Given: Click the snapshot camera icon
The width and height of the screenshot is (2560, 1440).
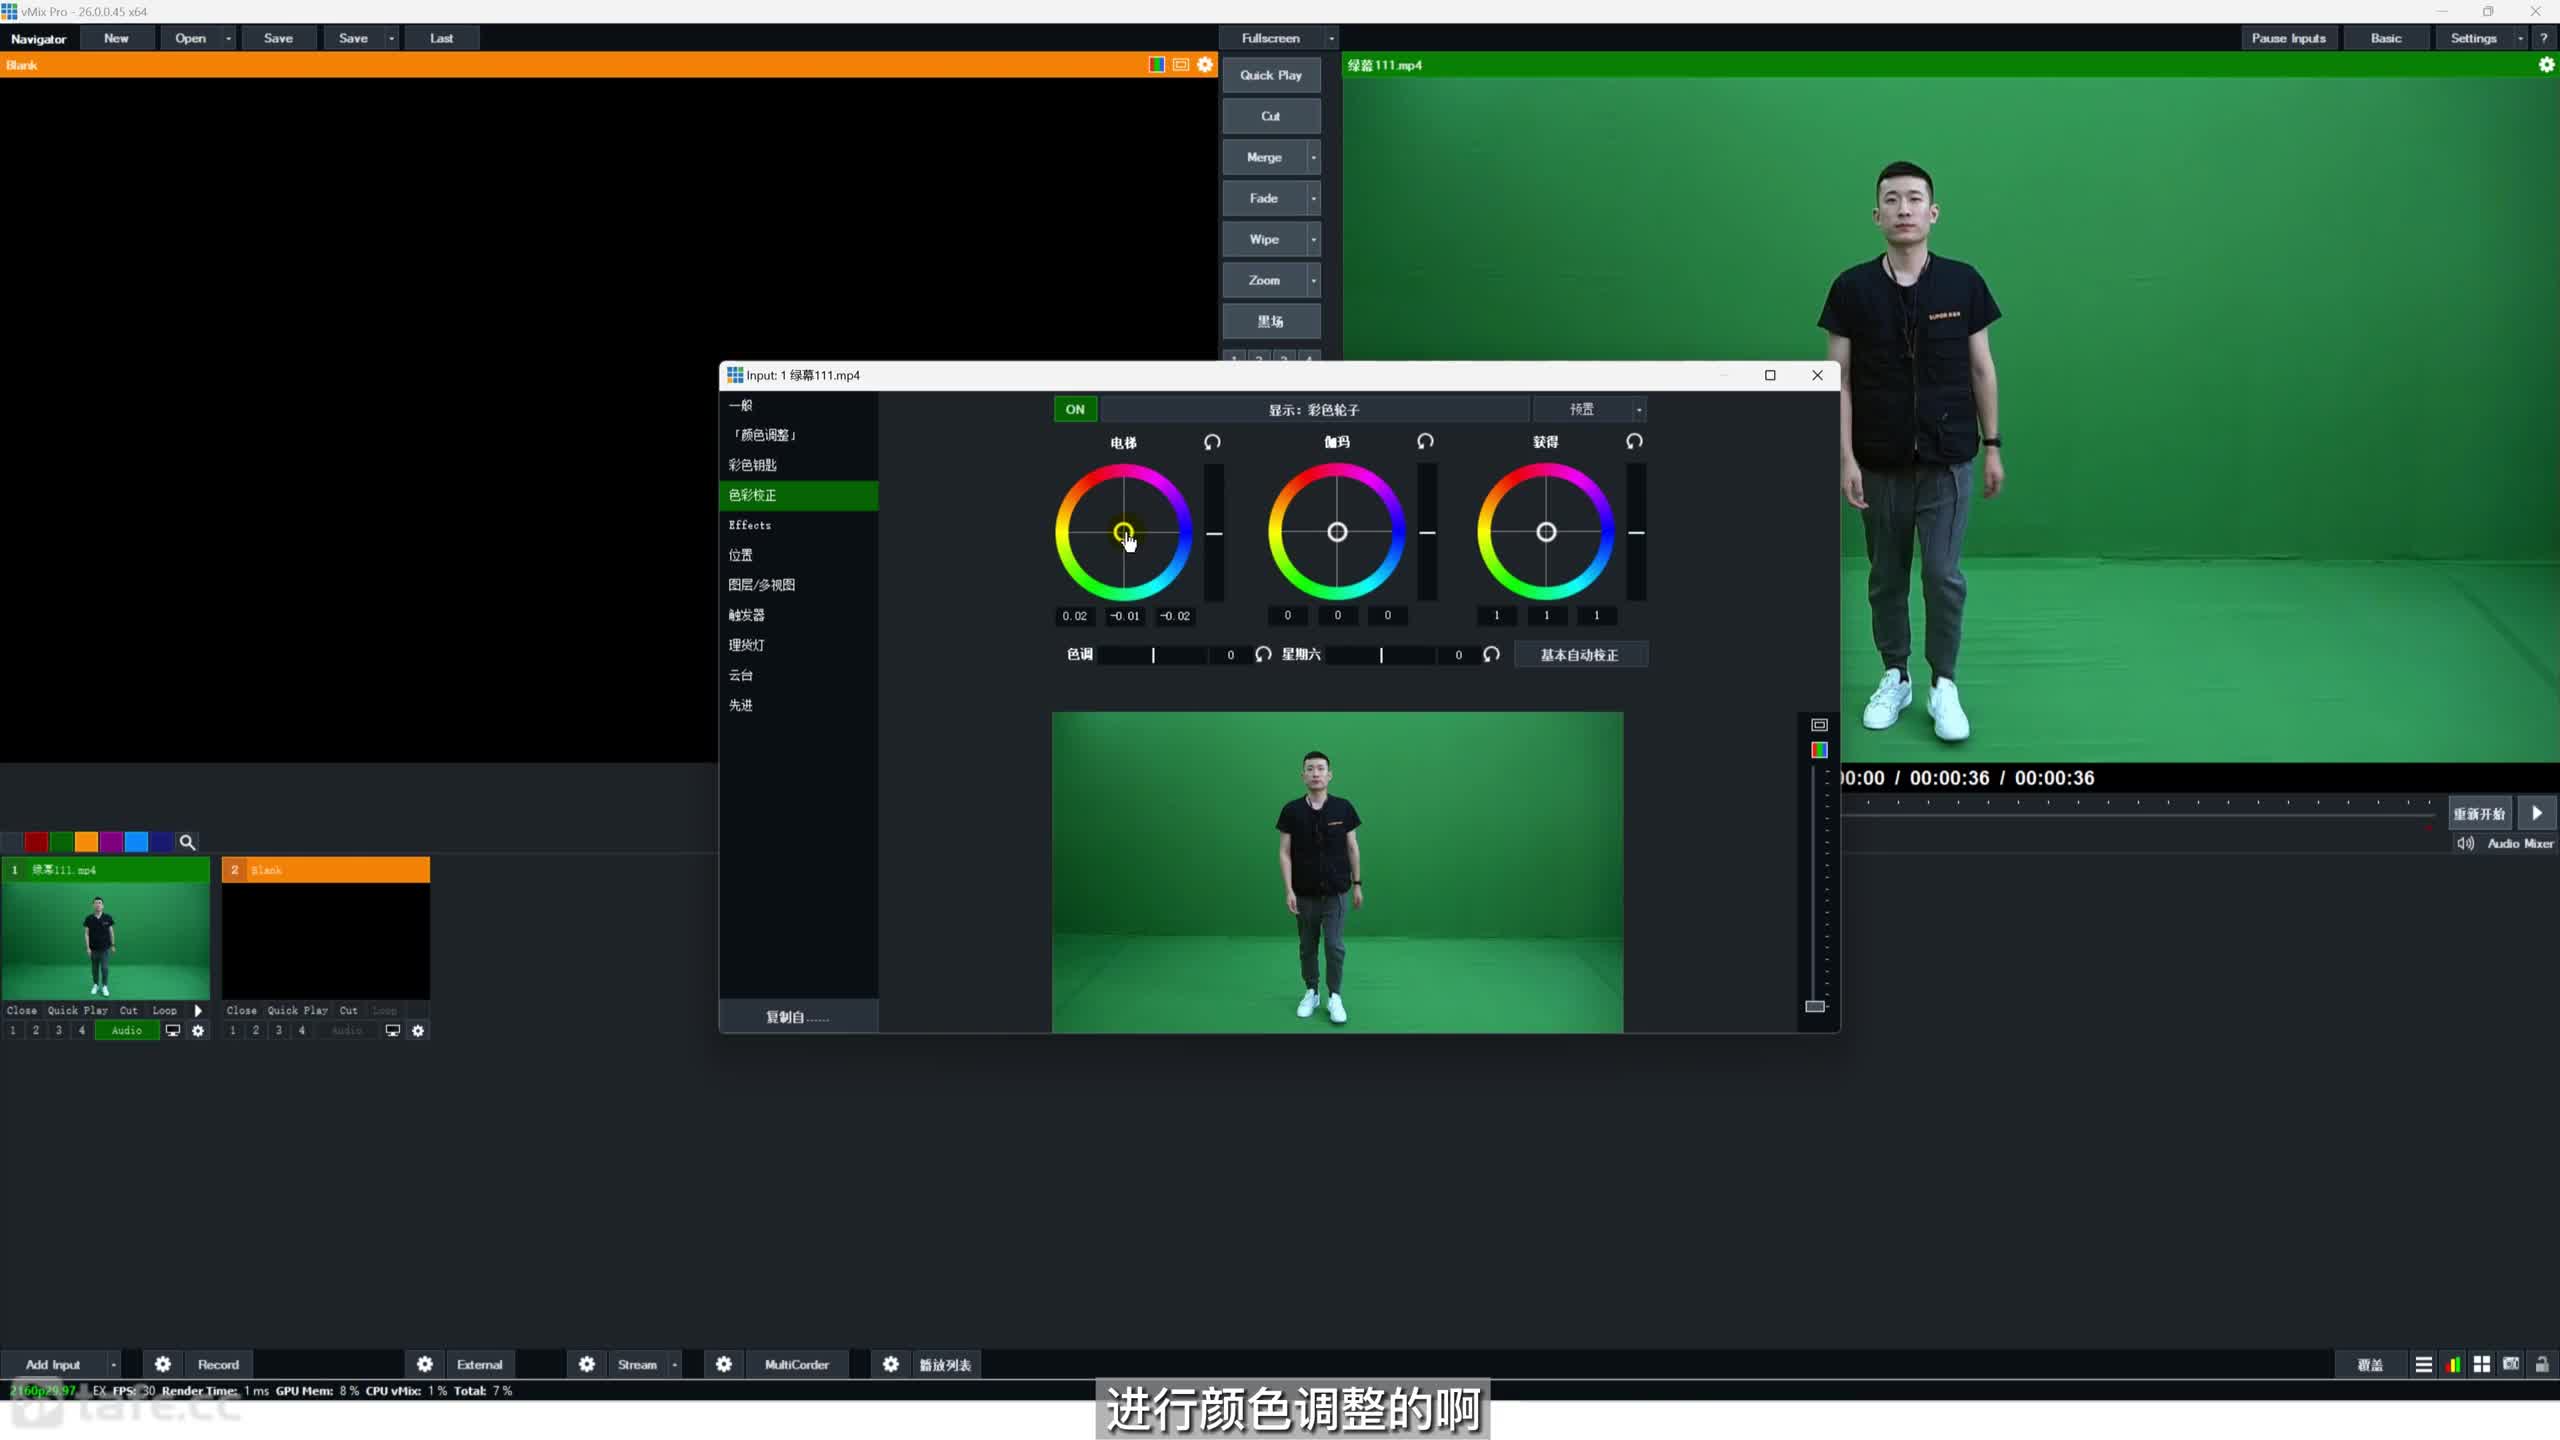Looking at the screenshot, I should click(x=2511, y=1364).
